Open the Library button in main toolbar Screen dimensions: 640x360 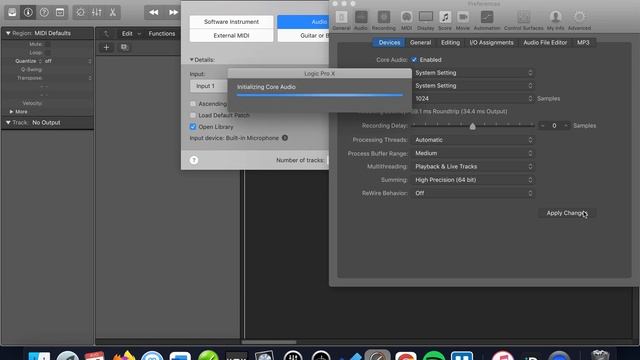tap(12, 12)
